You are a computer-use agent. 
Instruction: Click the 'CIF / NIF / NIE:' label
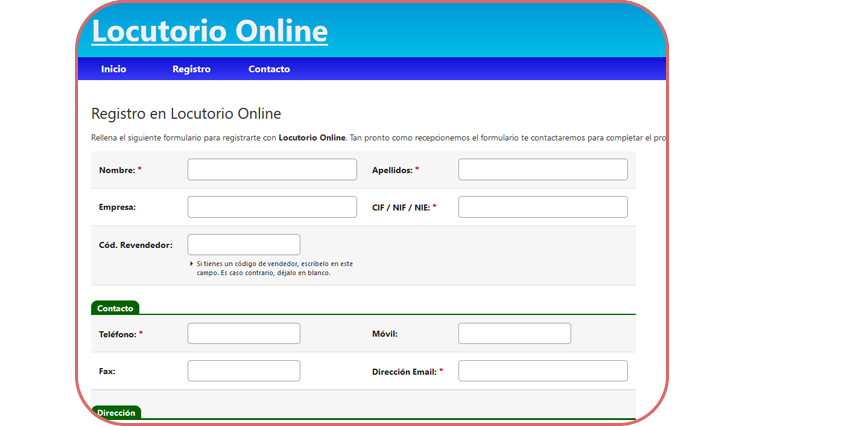coord(401,207)
